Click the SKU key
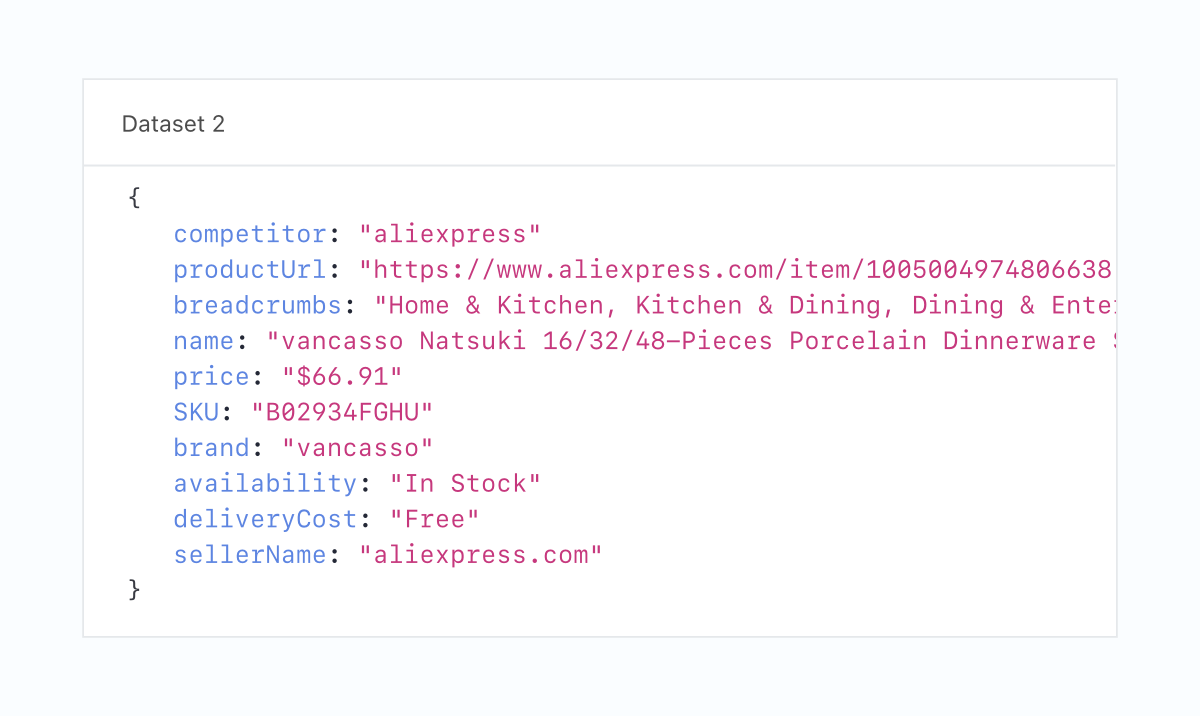The height and width of the screenshot is (716, 1200). [196, 413]
